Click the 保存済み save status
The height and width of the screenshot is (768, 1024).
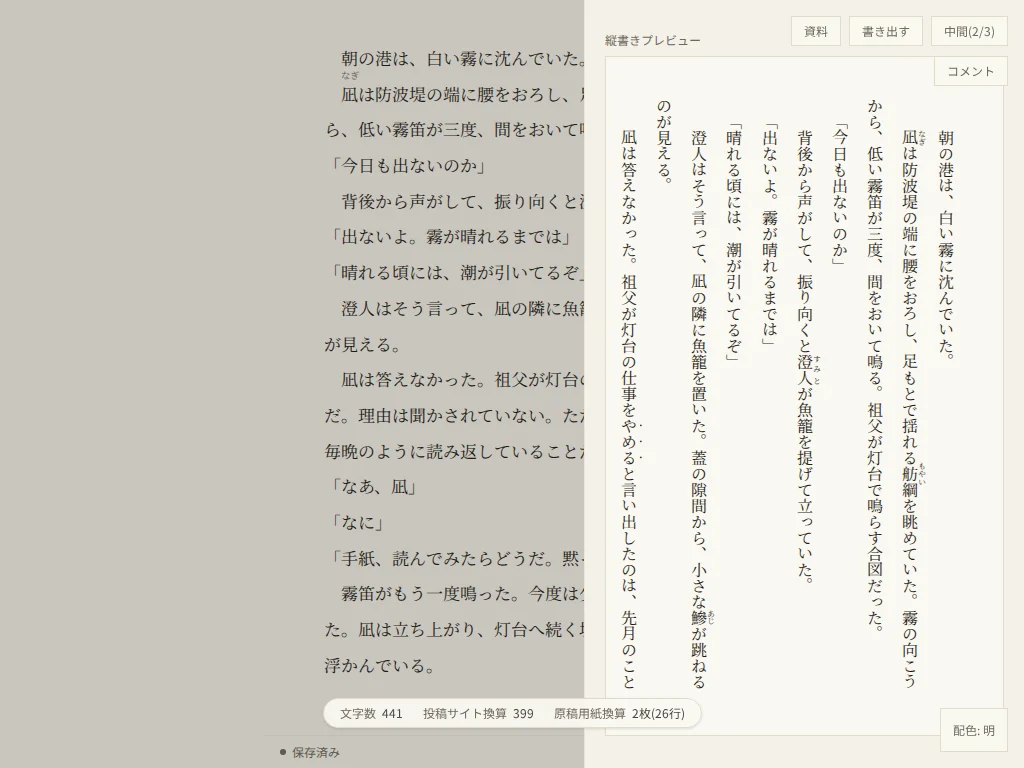coord(310,752)
